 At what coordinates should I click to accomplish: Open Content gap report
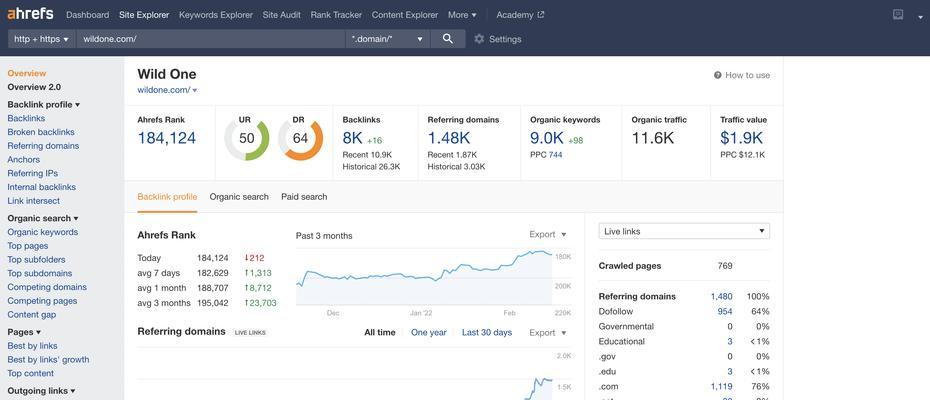click(32, 315)
